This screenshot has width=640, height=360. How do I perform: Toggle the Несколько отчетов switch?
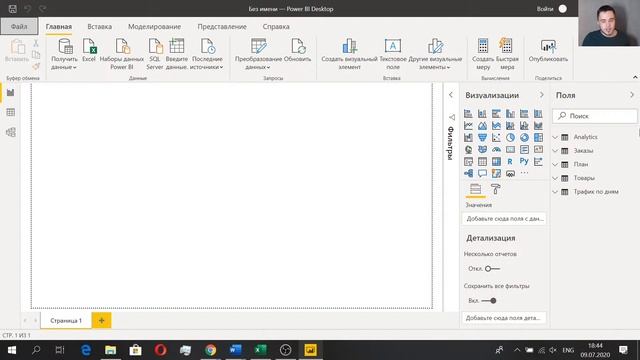(x=492, y=269)
